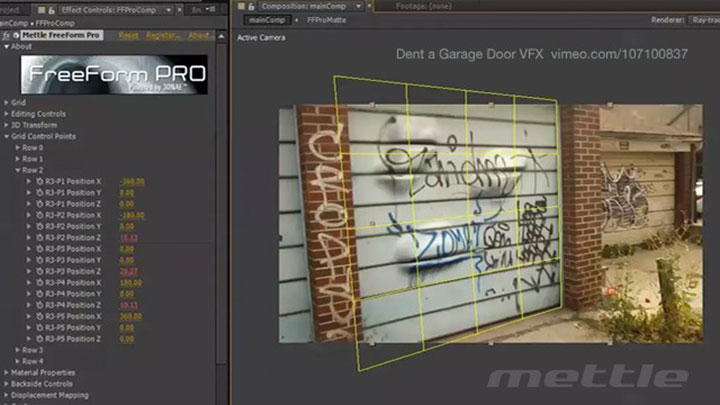The height and width of the screenshot is (405, 720).
Task: Click the Reset link for FreeForm Pro
Action: coord(129,35)
